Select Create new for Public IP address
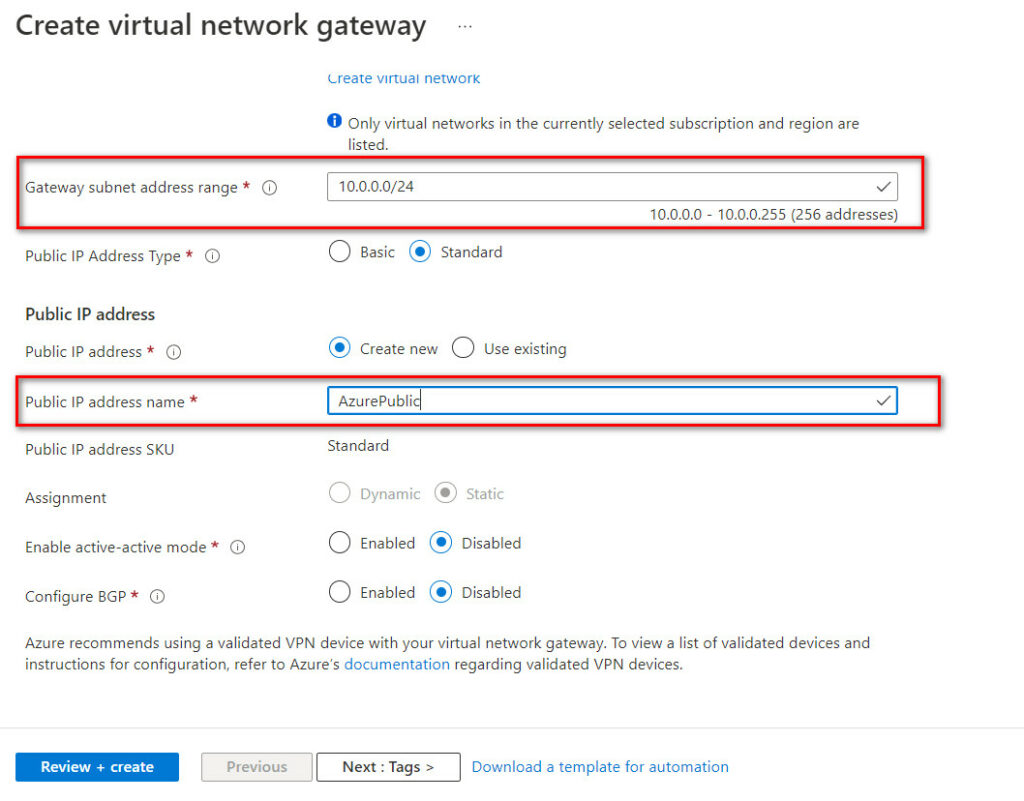The height and width of the screenshot is (801, 1024). [340, 348]
